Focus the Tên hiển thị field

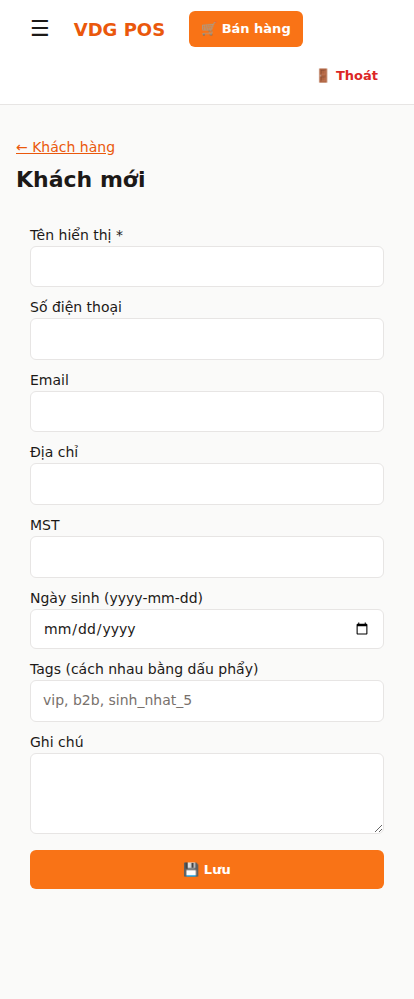[x=207, y=266]
